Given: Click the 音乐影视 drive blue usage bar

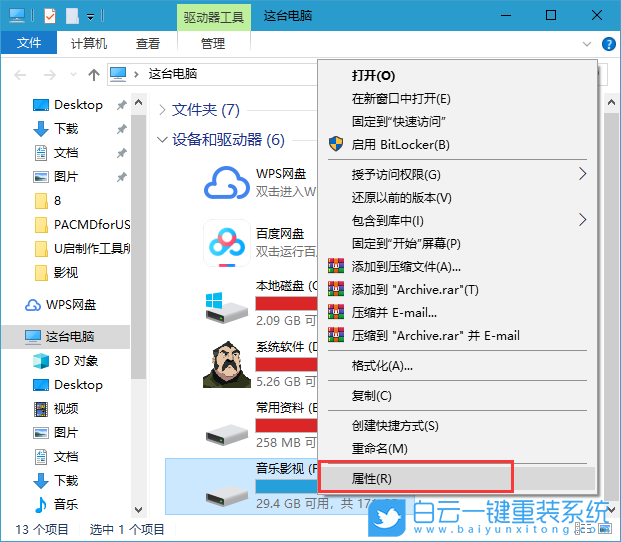Looking at the screenshot, I should [x=286, y=486].
